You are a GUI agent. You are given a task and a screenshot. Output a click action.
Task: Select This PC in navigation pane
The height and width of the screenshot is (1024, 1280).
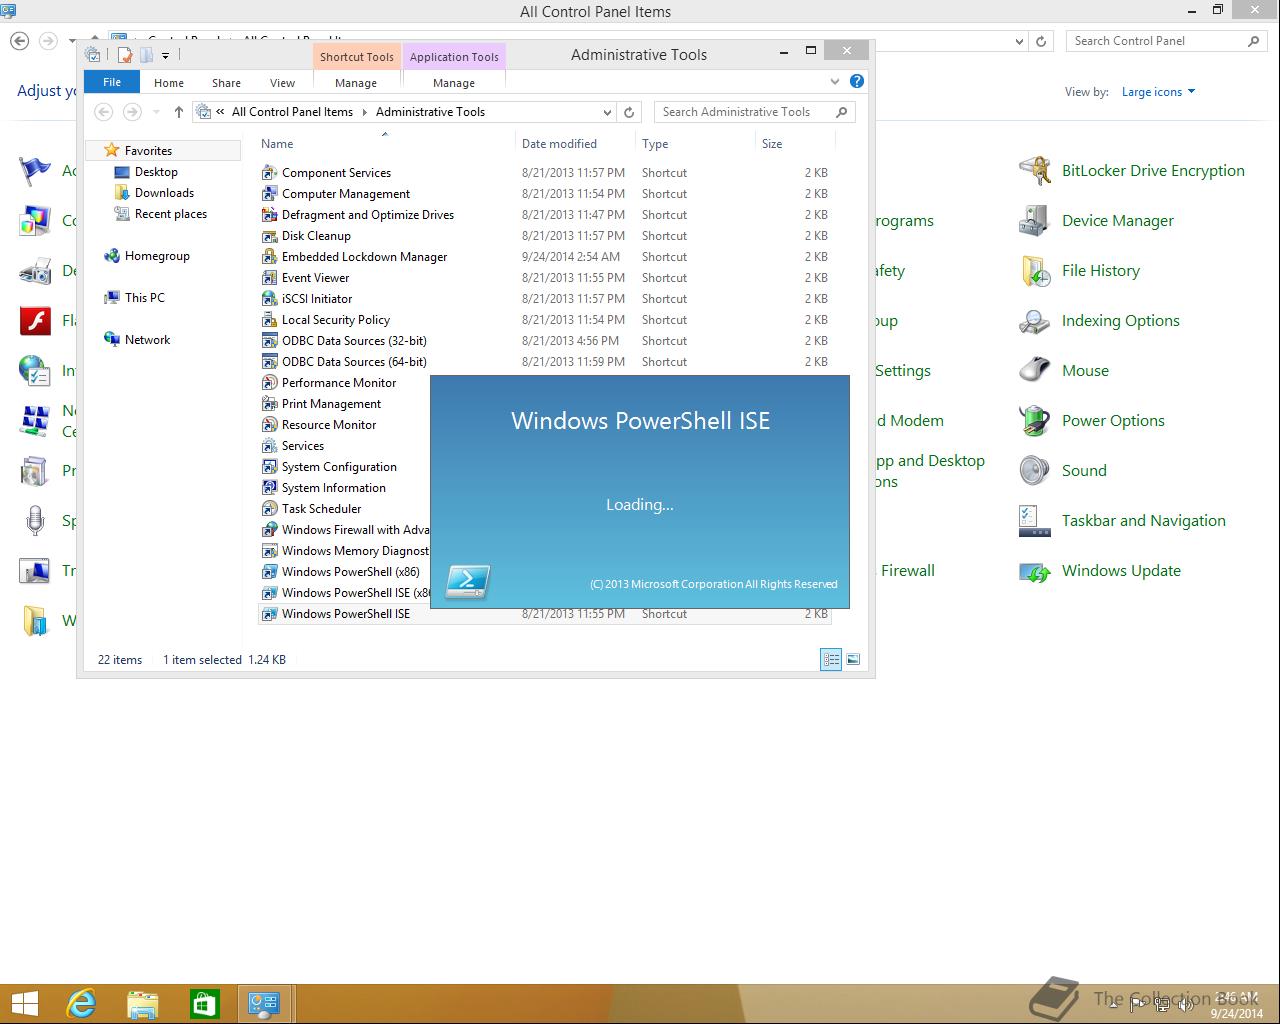point(144,298)
